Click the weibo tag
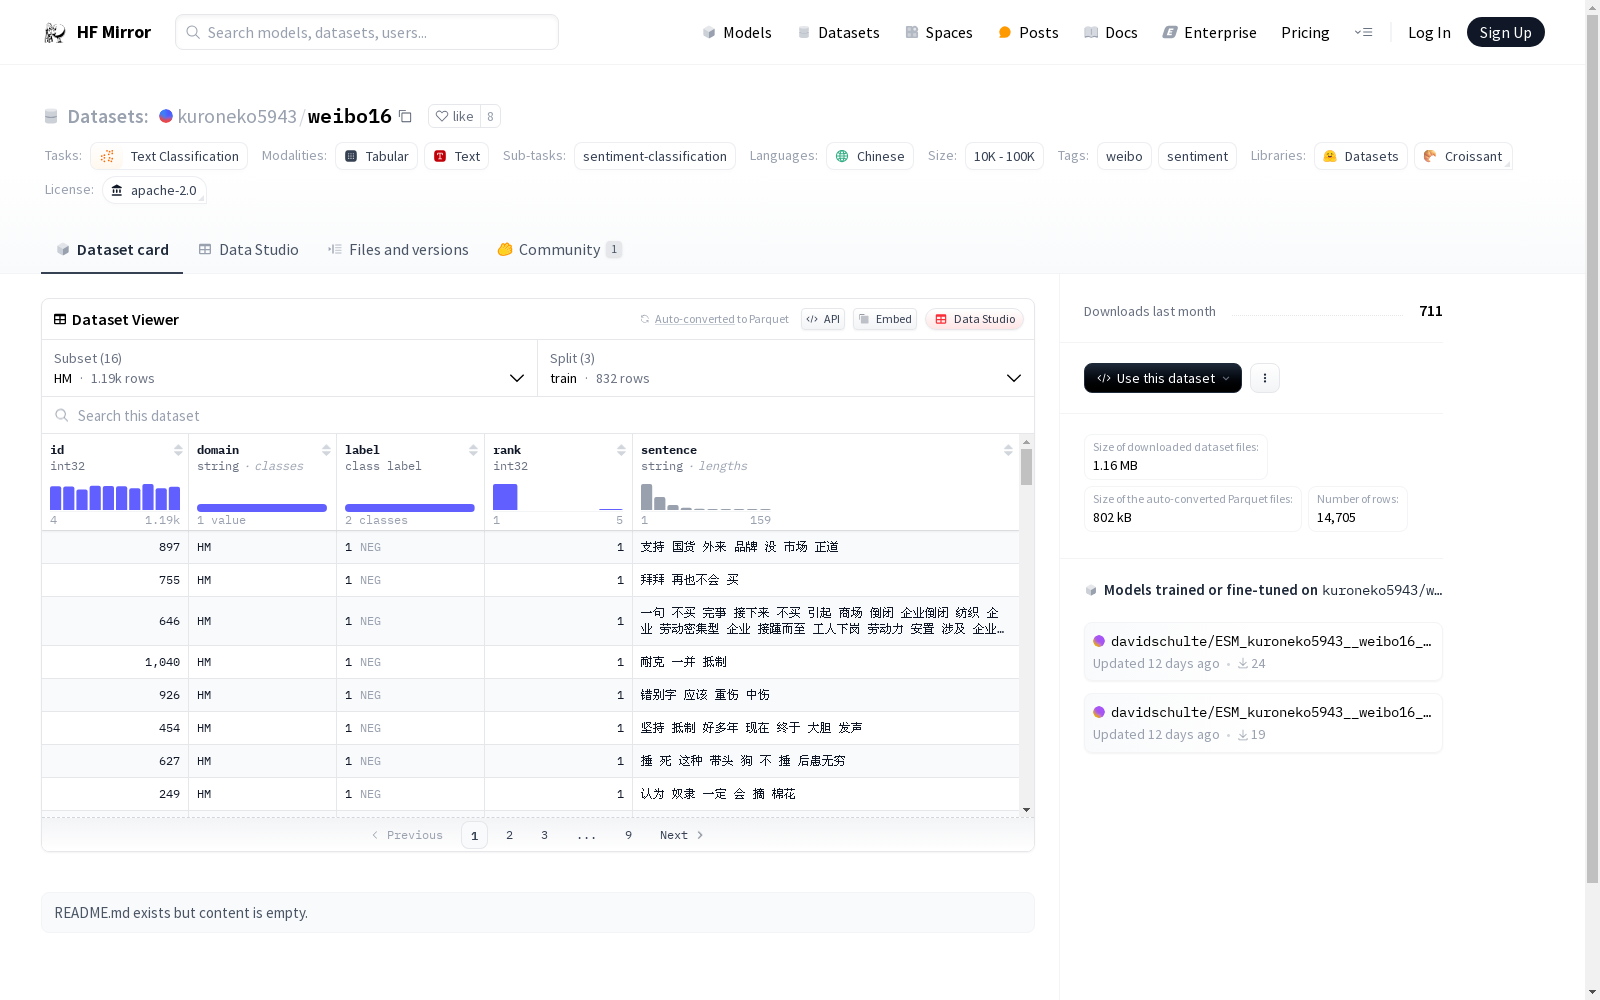This screenshot has height=1000, width=1600. click(x=1124, y=156)
